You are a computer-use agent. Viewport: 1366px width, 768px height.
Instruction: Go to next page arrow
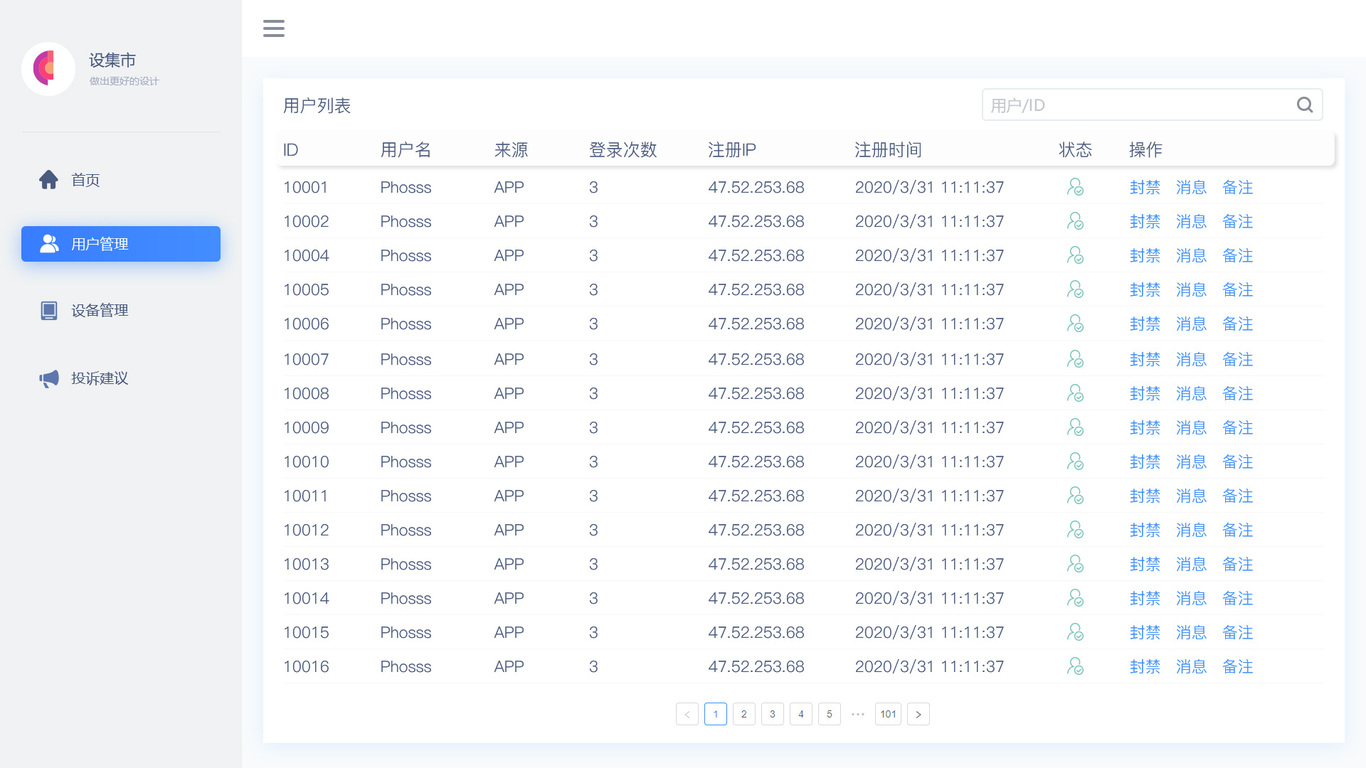(919, 714)
